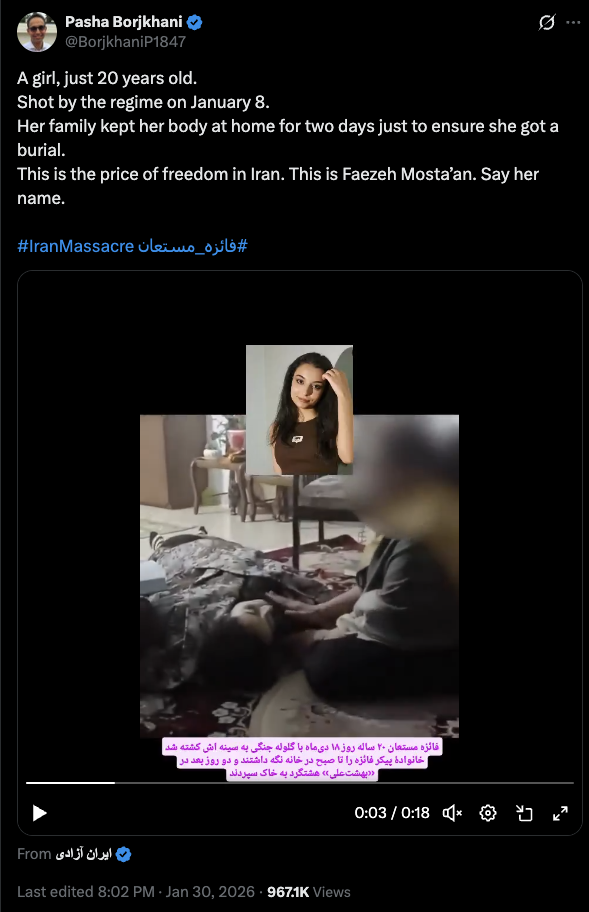
Task: Open the Persian Faezeh Mosta'an hashtag
Action: [192, 246]
